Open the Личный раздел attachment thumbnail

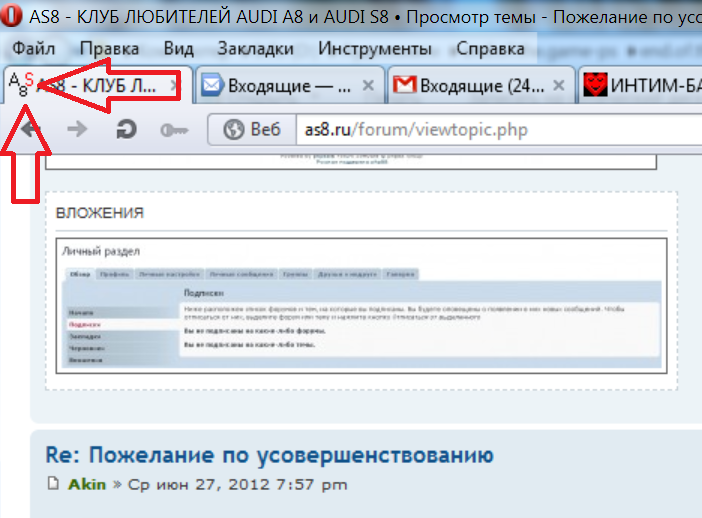tap(361, 306)
